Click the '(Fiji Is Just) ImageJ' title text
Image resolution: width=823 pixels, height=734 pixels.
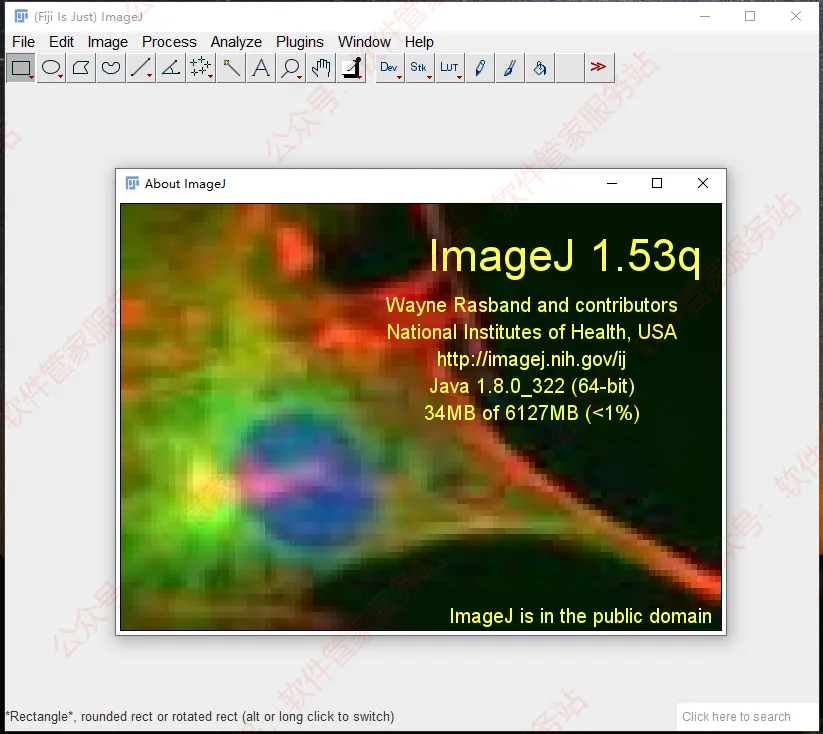(88, 17)
